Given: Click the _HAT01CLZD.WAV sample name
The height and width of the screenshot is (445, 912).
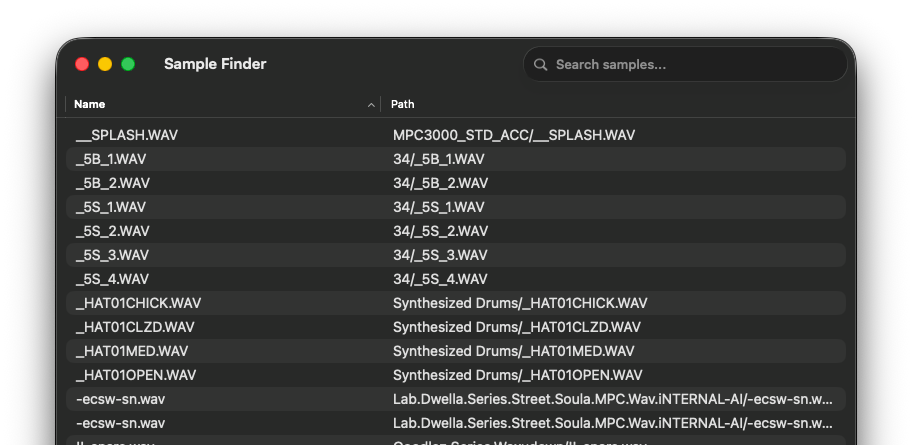Looking at the screenshot, I should tap(134, 327).
